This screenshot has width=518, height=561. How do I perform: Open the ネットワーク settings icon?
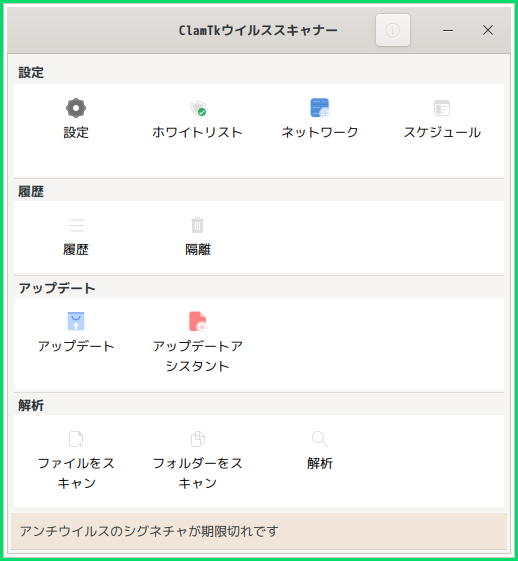tap(319, 108)
